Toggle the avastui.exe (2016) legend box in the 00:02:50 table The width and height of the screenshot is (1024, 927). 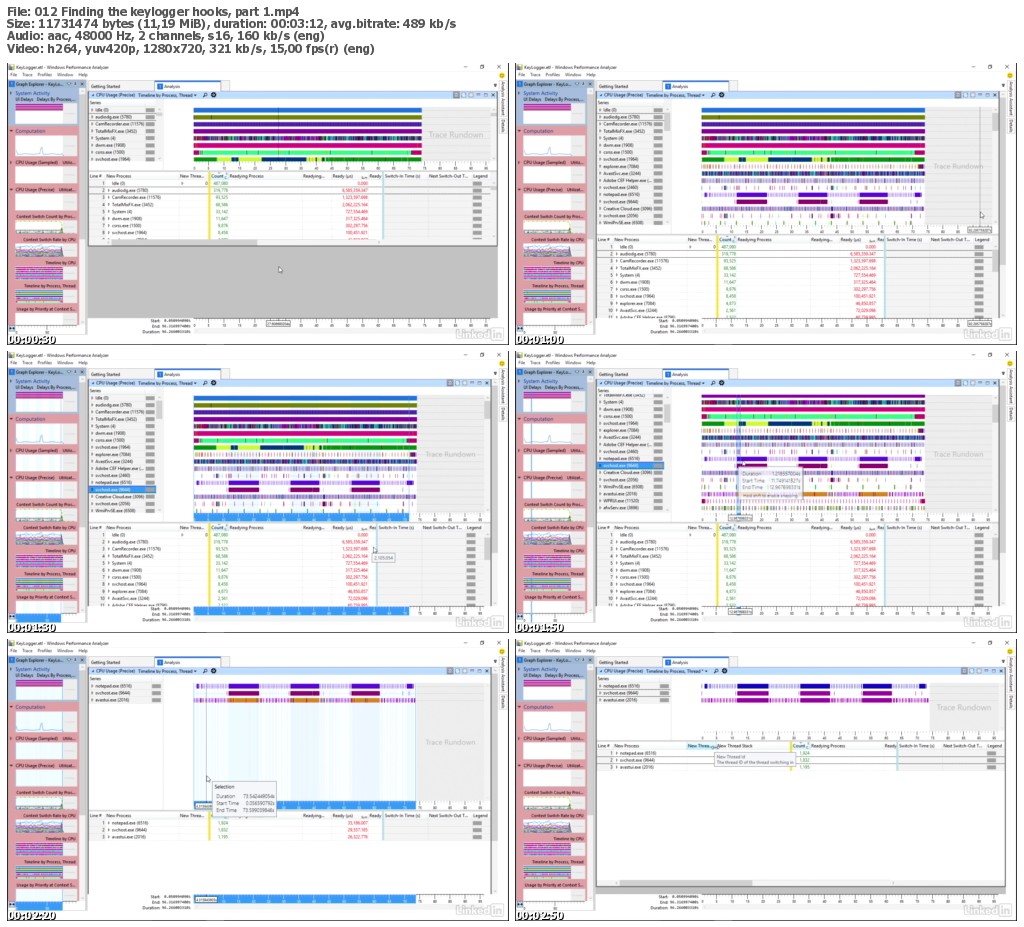pyautogui.click(x=992, y=767)
